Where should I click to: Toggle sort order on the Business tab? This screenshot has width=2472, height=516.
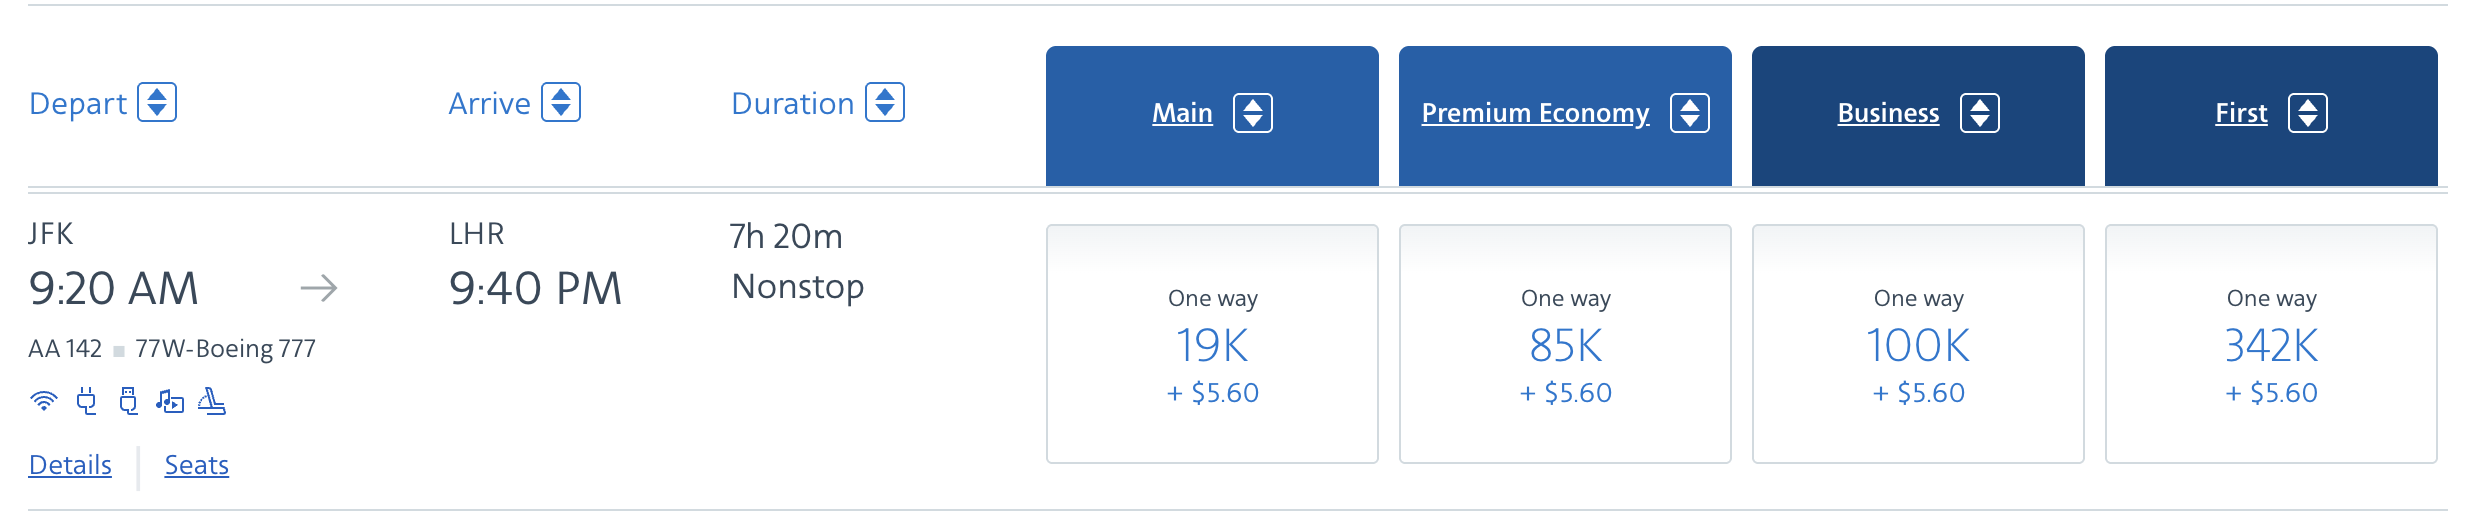coord(1980,113)
